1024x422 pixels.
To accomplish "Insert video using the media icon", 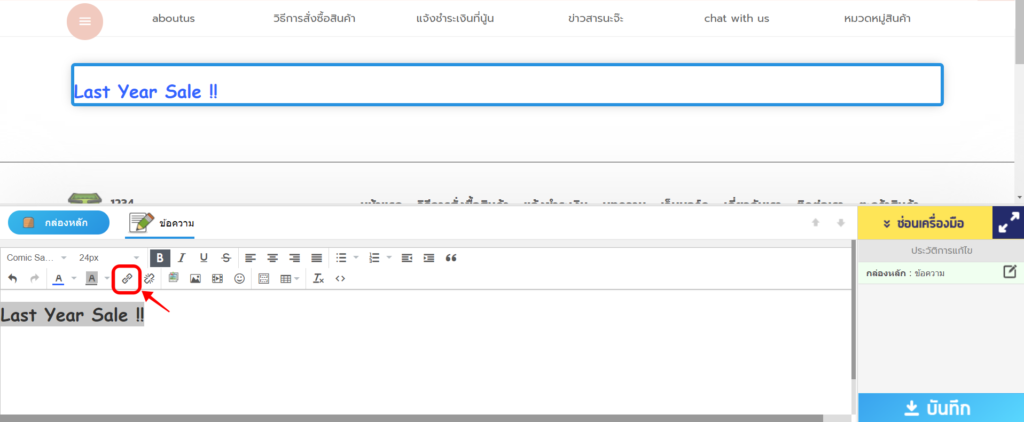I will (218, 278).
